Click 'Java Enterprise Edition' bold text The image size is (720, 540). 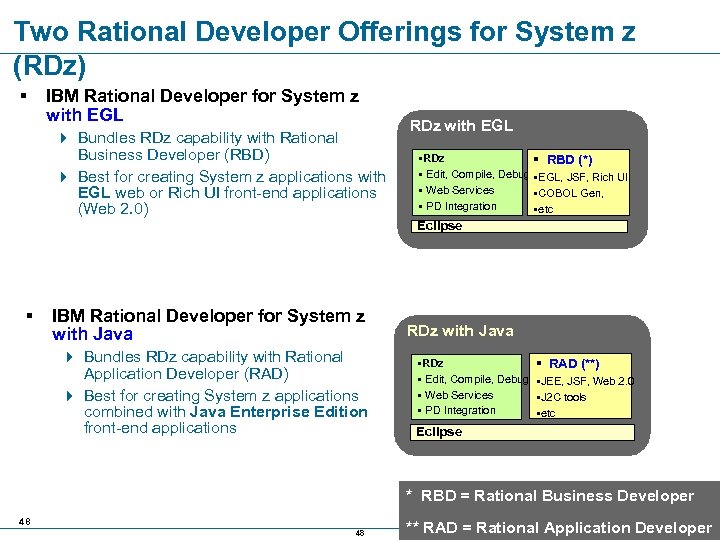point(278,411)
